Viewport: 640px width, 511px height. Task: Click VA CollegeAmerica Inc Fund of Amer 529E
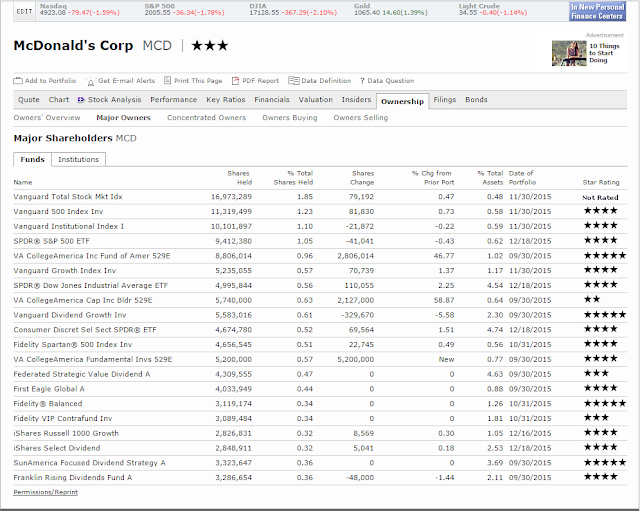click(x=92, y=256)
